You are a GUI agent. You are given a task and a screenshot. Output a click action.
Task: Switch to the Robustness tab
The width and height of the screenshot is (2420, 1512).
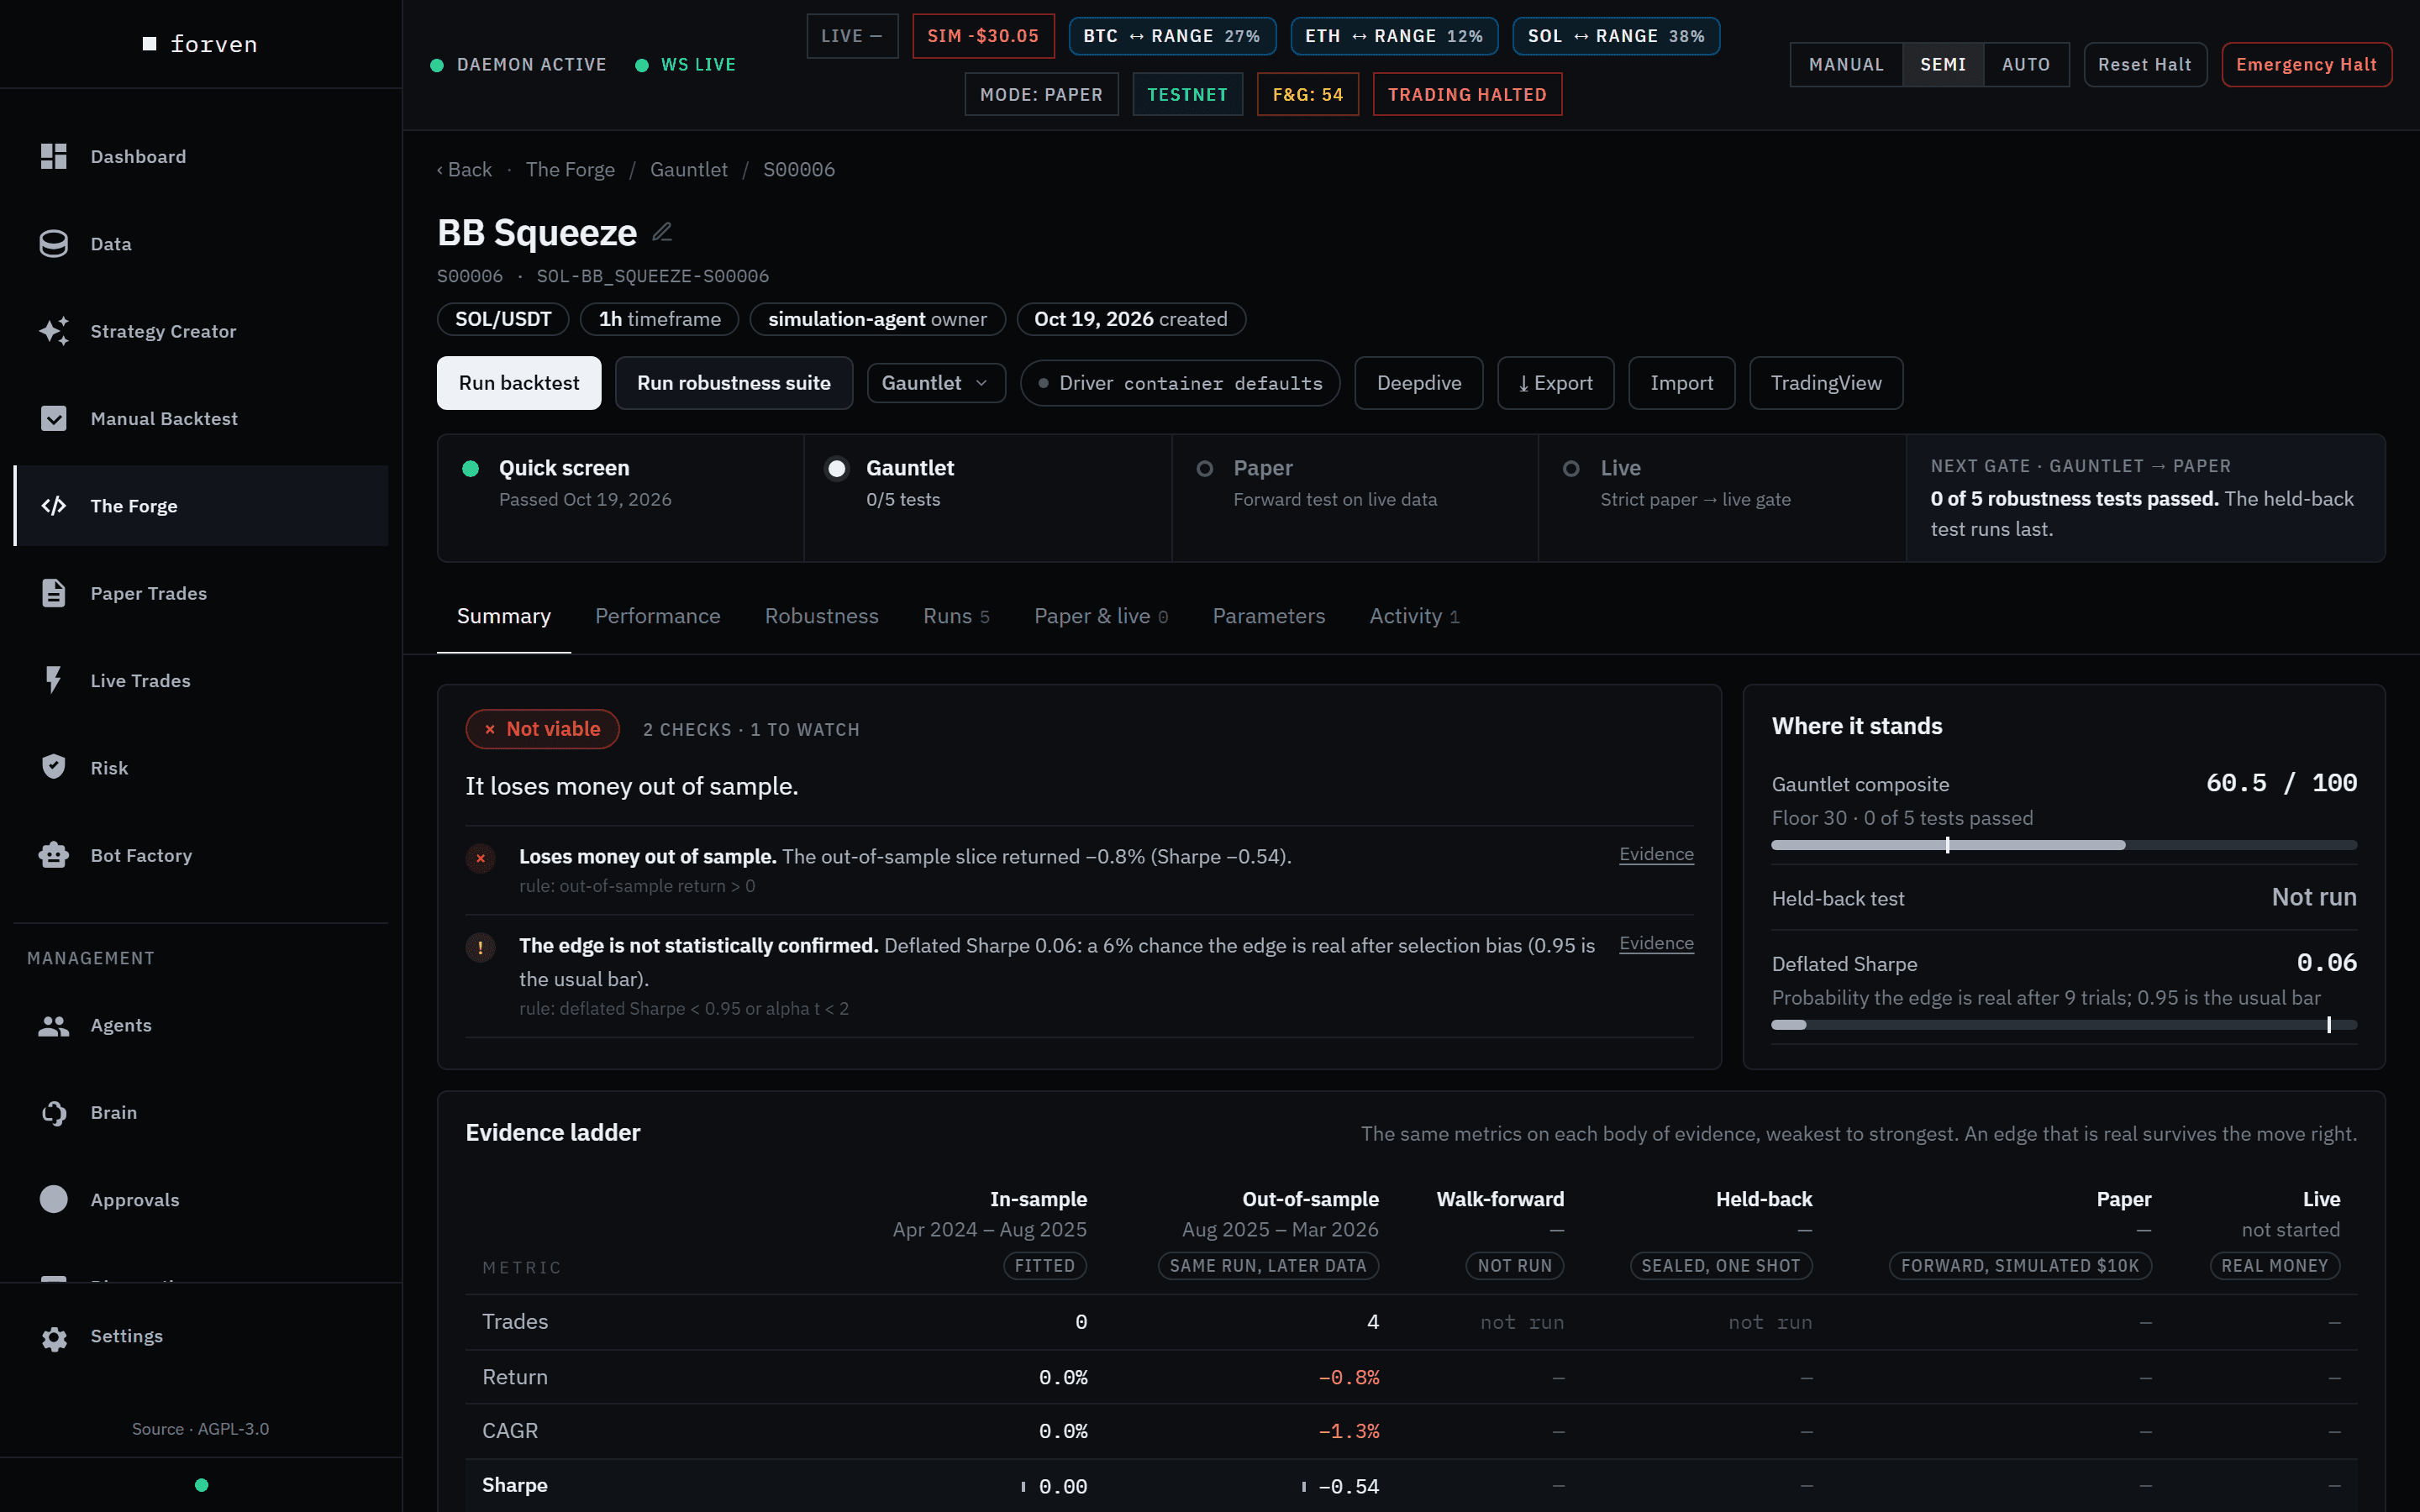coord(821,616)
